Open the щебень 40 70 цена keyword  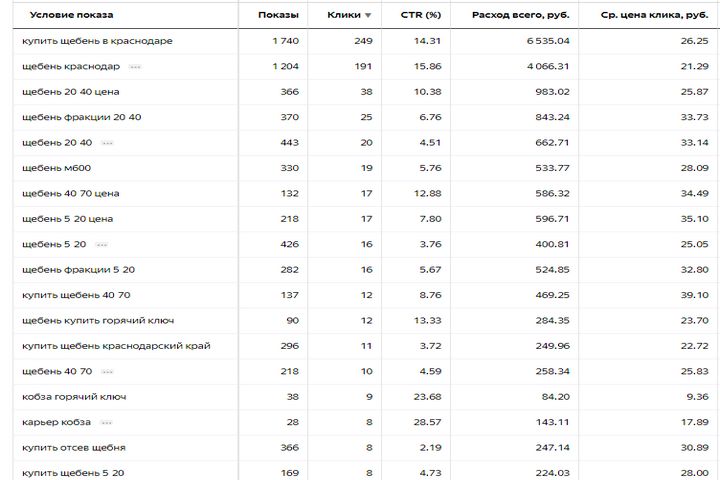[x=70, y=193]
